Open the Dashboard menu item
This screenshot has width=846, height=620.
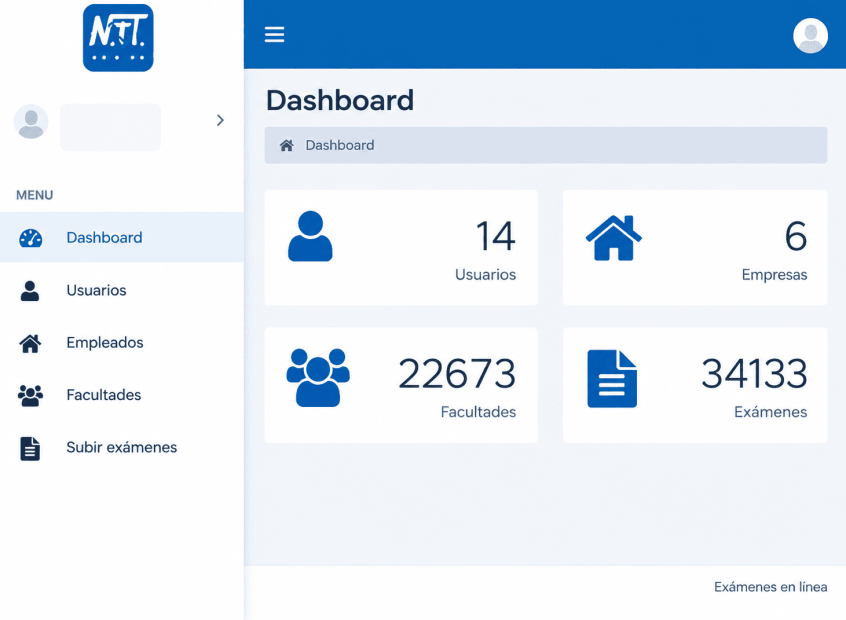(122, 237)
